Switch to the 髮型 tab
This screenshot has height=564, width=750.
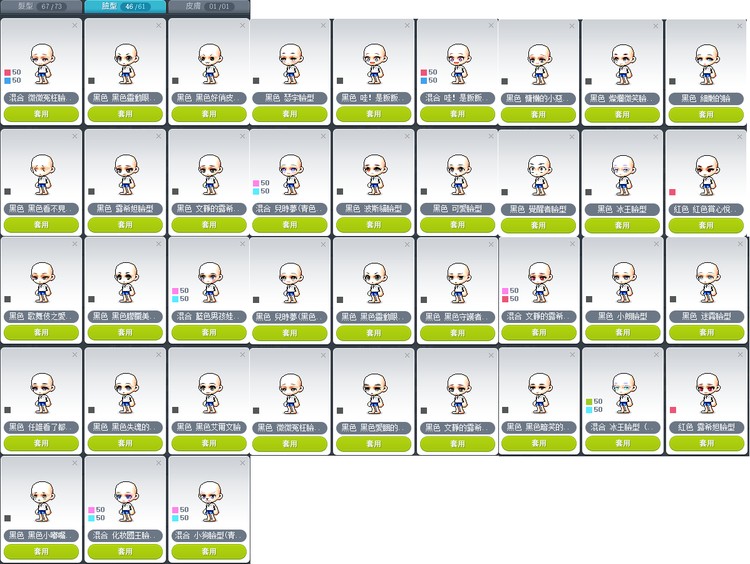coord(40,6)
